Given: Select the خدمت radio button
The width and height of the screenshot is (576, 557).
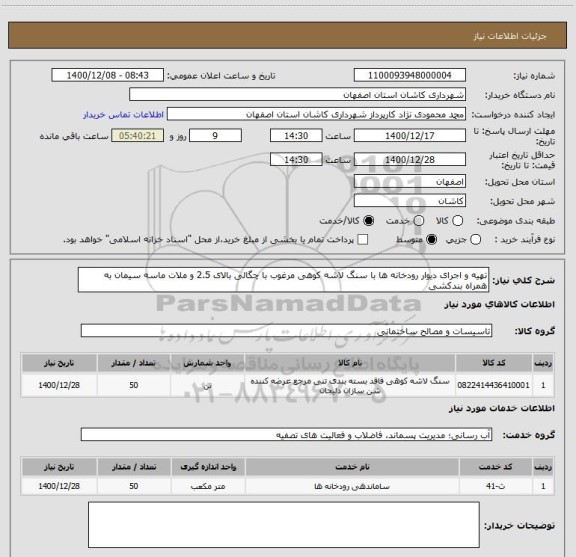Looking at the screenshot, I should coord(419,221).
